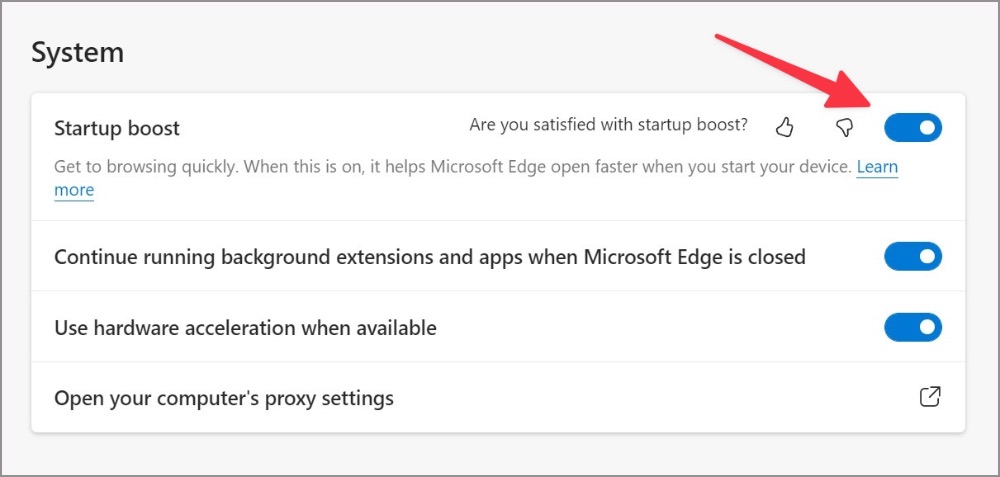This screenshot has height=477, width=1000.
Task: Click the 'Are you satisfied with startup boost?' text
Action: click(x=608, y=124)
